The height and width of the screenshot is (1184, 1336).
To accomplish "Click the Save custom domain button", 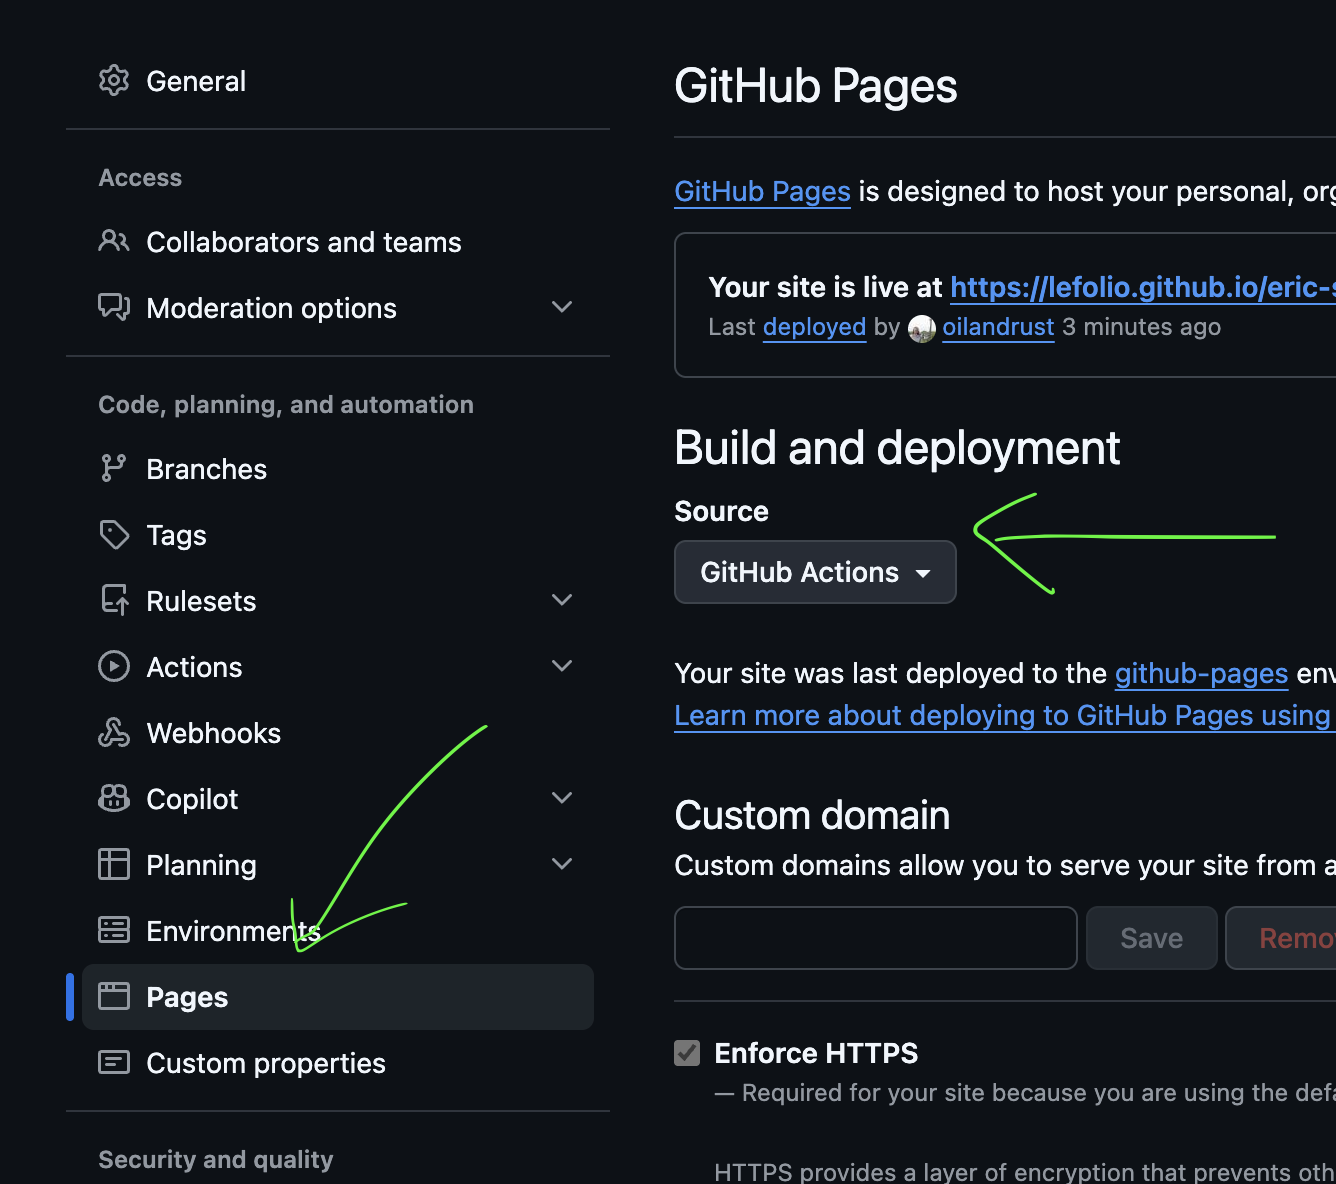I will (x=1152, y=938).
